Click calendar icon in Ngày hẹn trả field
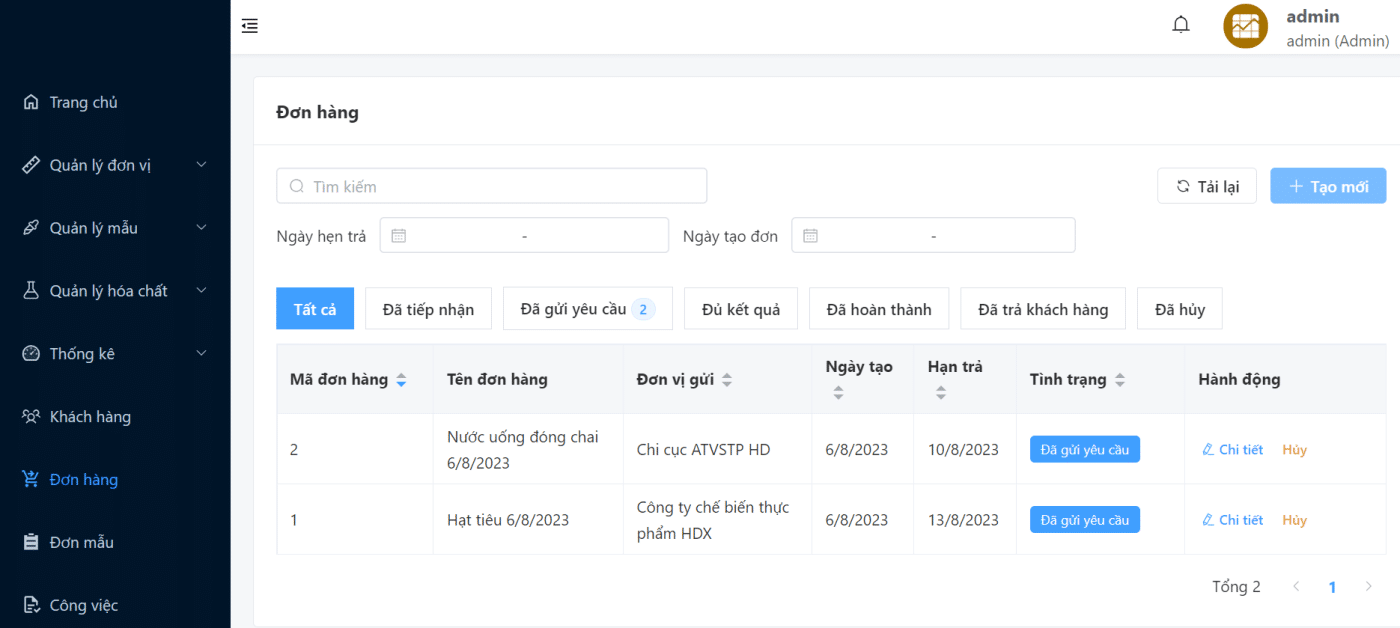This screenshot has height=628, width=1400. 399,236
